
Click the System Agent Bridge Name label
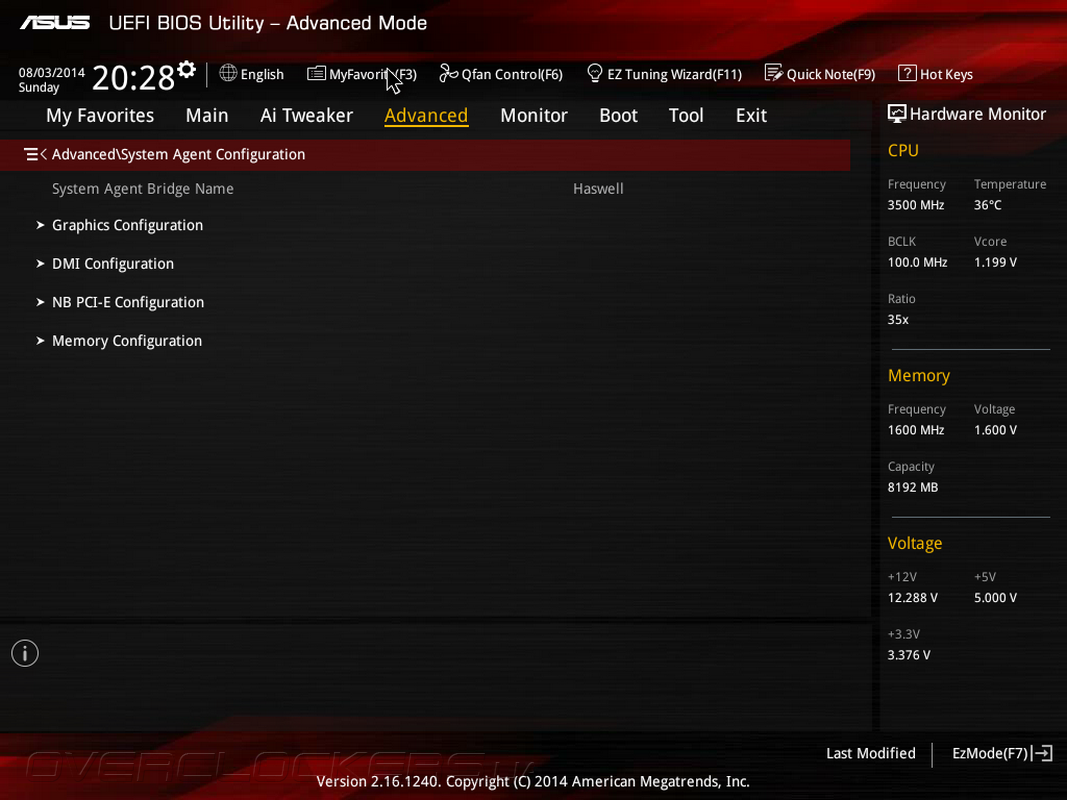coord(142,188)
